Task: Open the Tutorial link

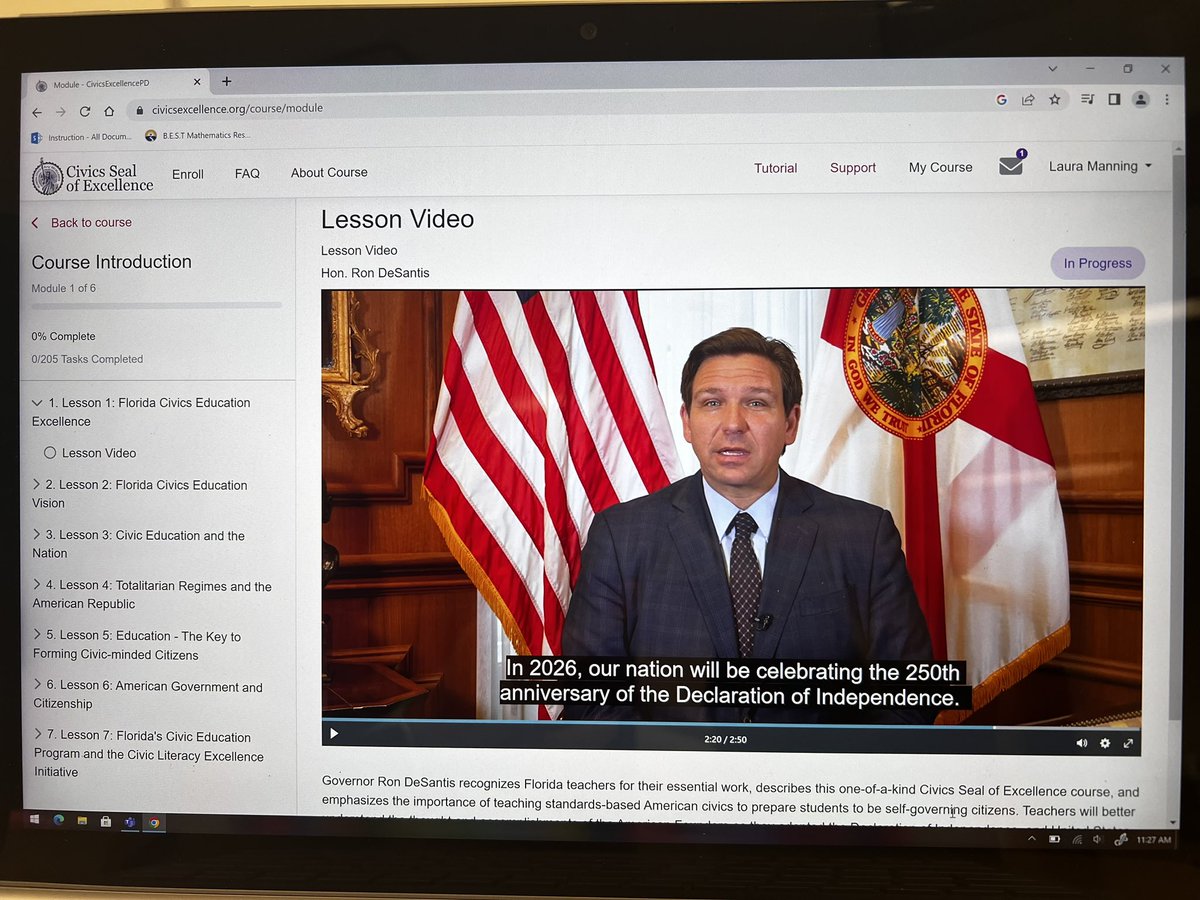Action: (776, 168)
